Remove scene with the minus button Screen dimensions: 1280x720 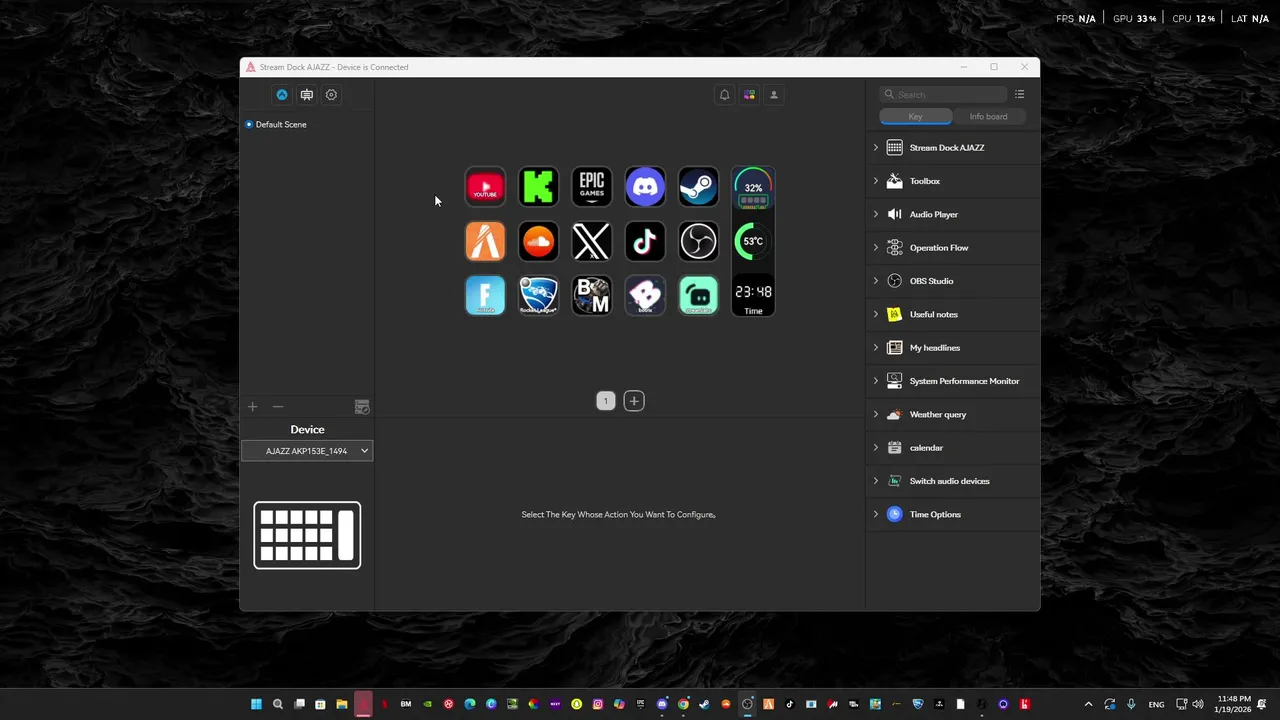tap(278, 407)
